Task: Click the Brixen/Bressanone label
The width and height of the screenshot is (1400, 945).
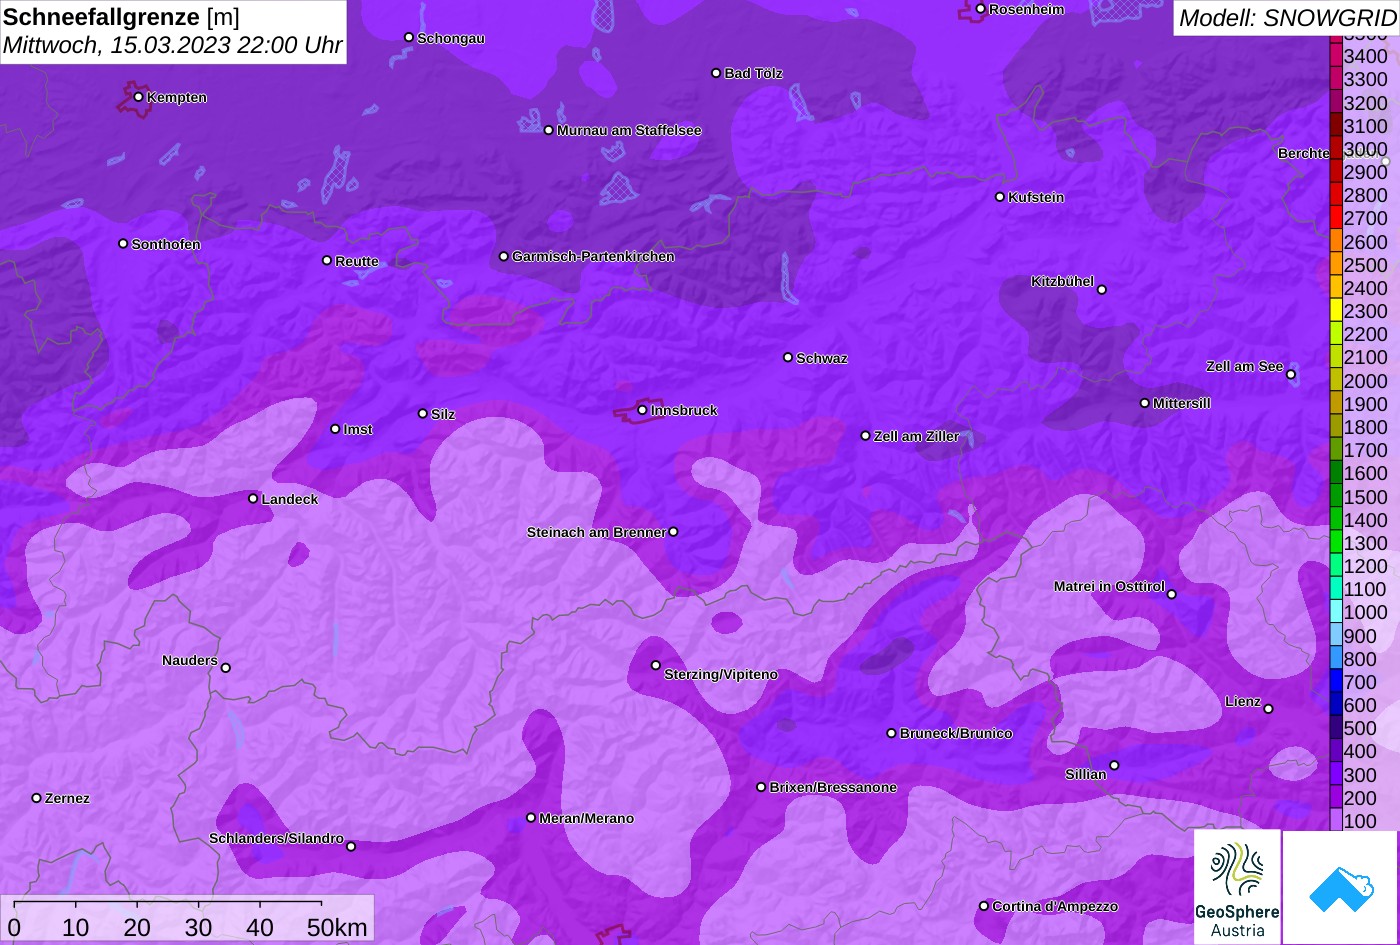Action: pyautogui.click(x=833, y=787)
